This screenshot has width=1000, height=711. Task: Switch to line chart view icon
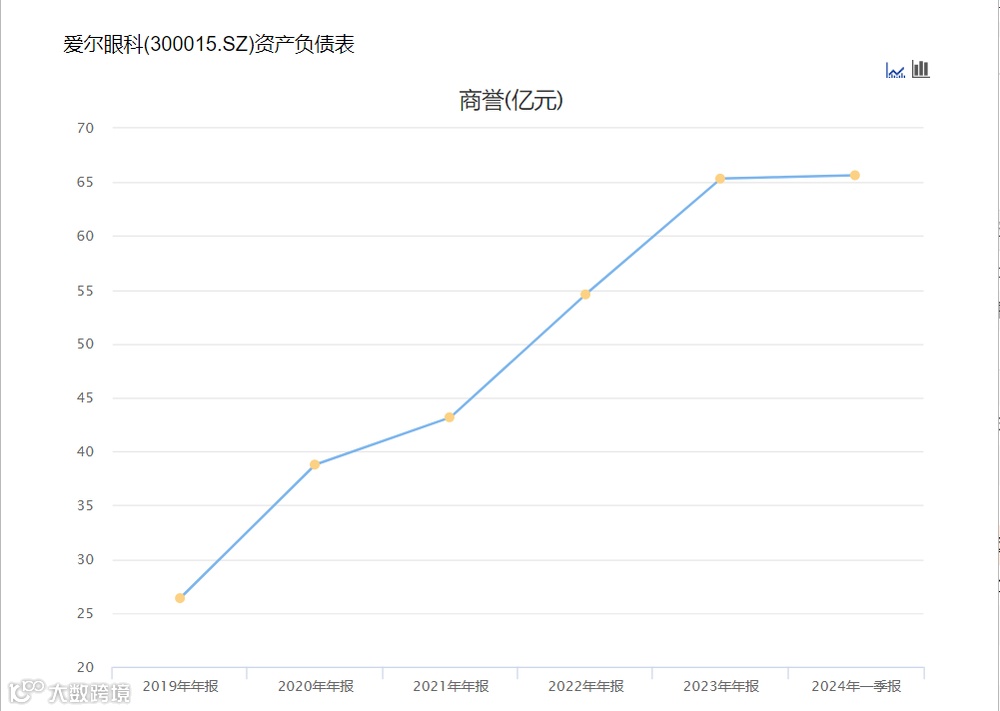(x=895, y=70)
